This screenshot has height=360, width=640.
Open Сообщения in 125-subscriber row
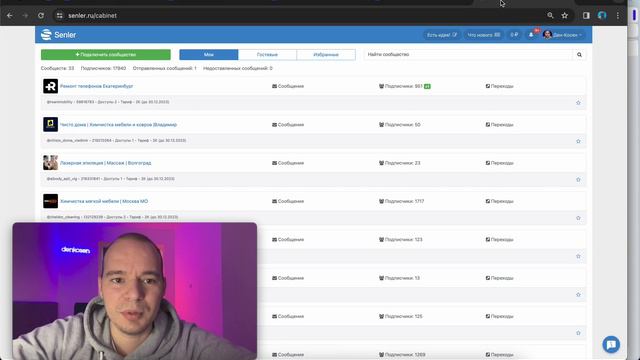click(288, 316)
